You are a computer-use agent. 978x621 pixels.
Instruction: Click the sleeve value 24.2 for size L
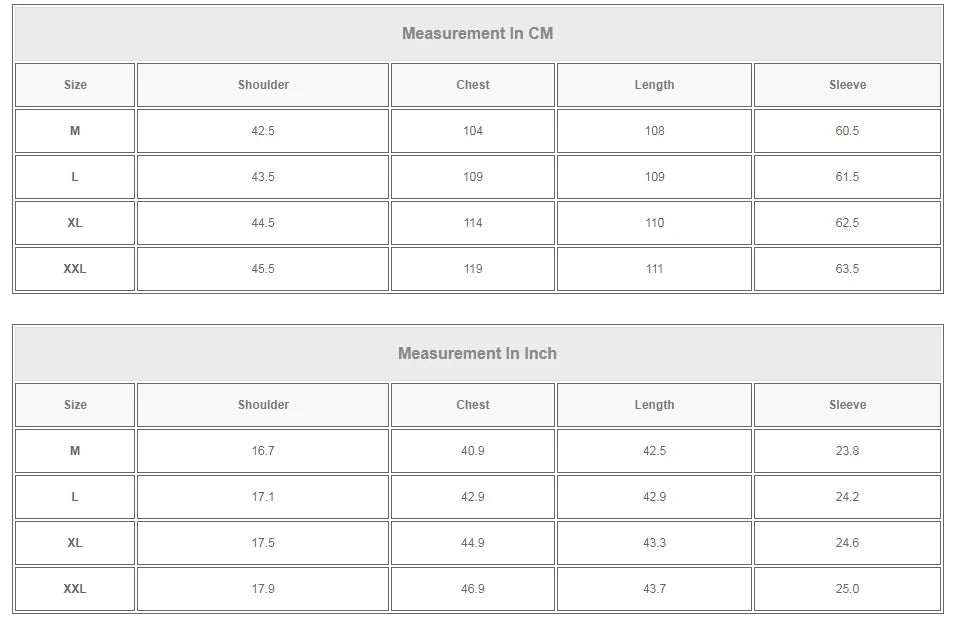pyautogui.click(x=847, y=497)
